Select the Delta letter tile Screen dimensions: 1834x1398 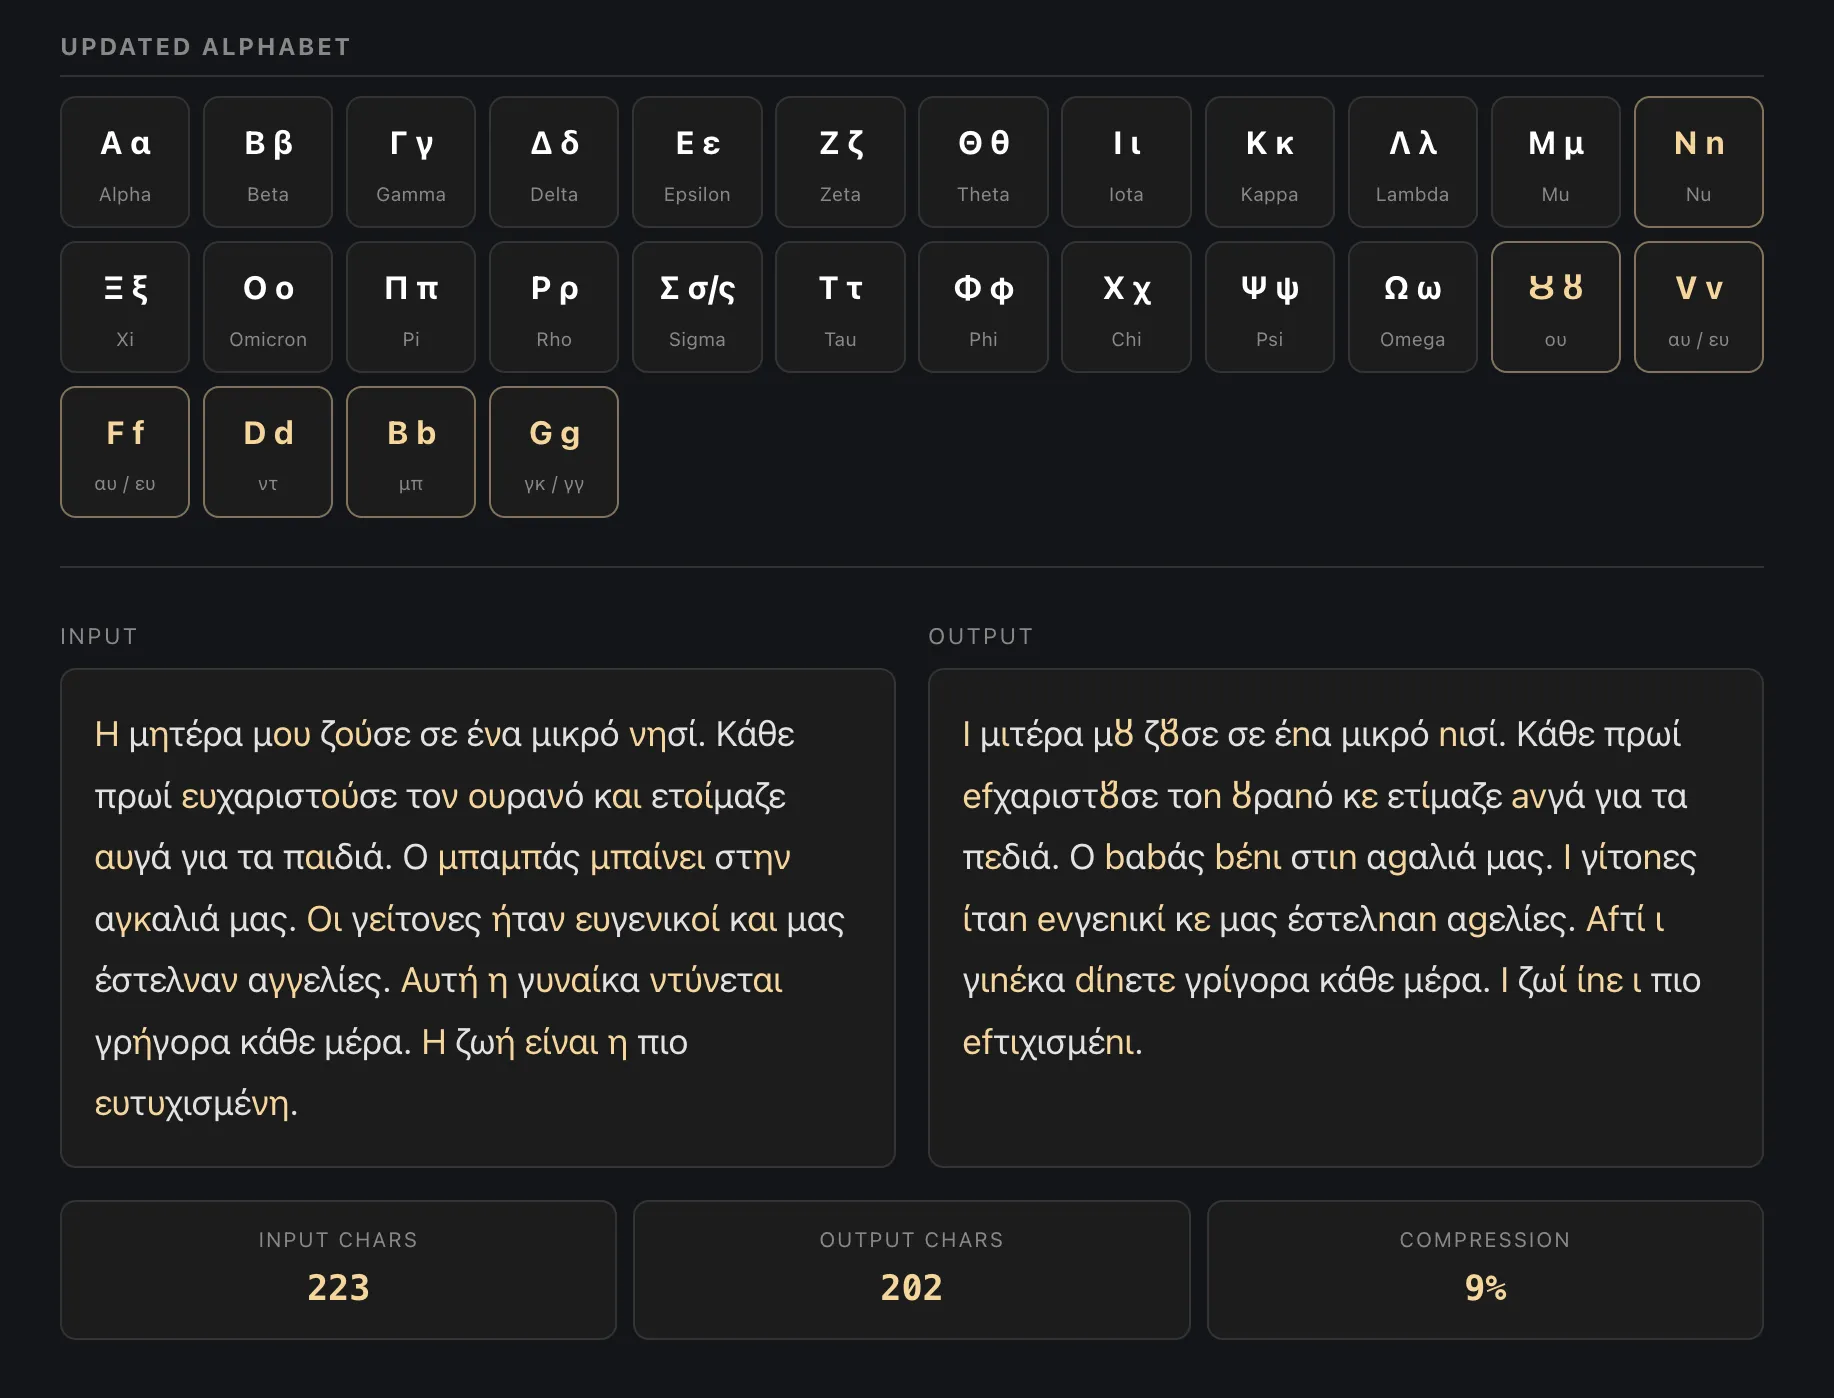(553, 162)
